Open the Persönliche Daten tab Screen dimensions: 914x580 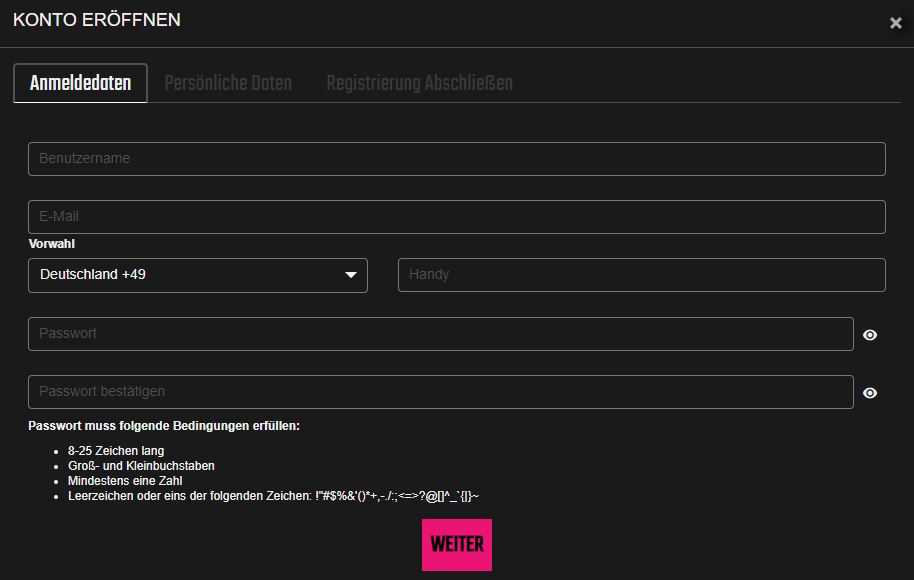coord(228,83)
